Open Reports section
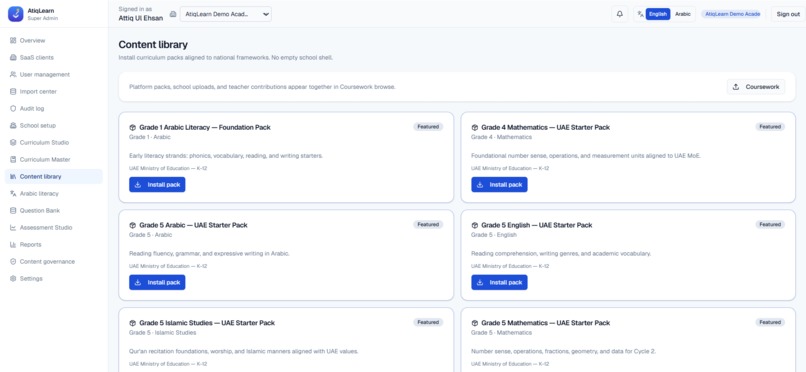Screen dimensions: 806x372 point(53,245)
